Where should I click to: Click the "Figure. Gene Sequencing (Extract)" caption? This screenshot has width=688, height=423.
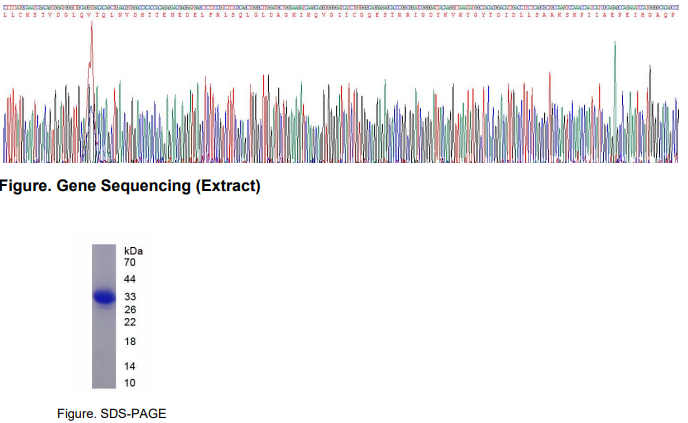coord(130,186)
